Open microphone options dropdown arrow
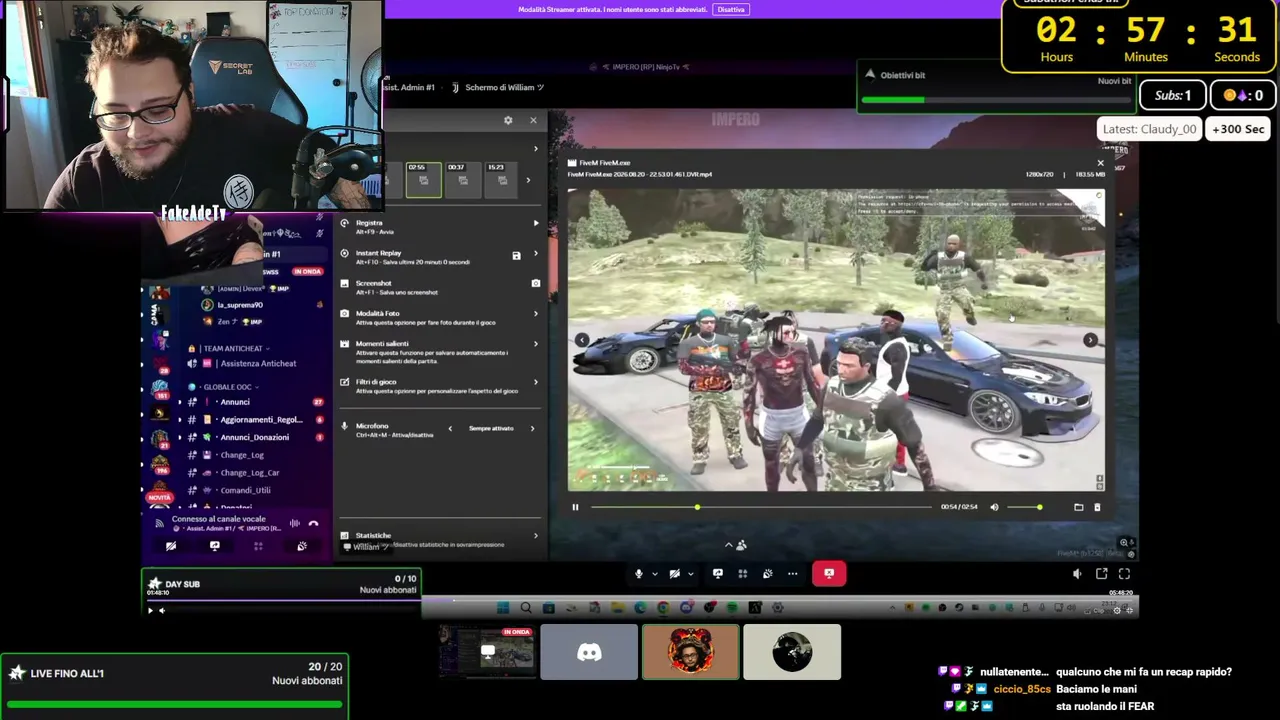The image size is (1280, 720). coord(655,574)
